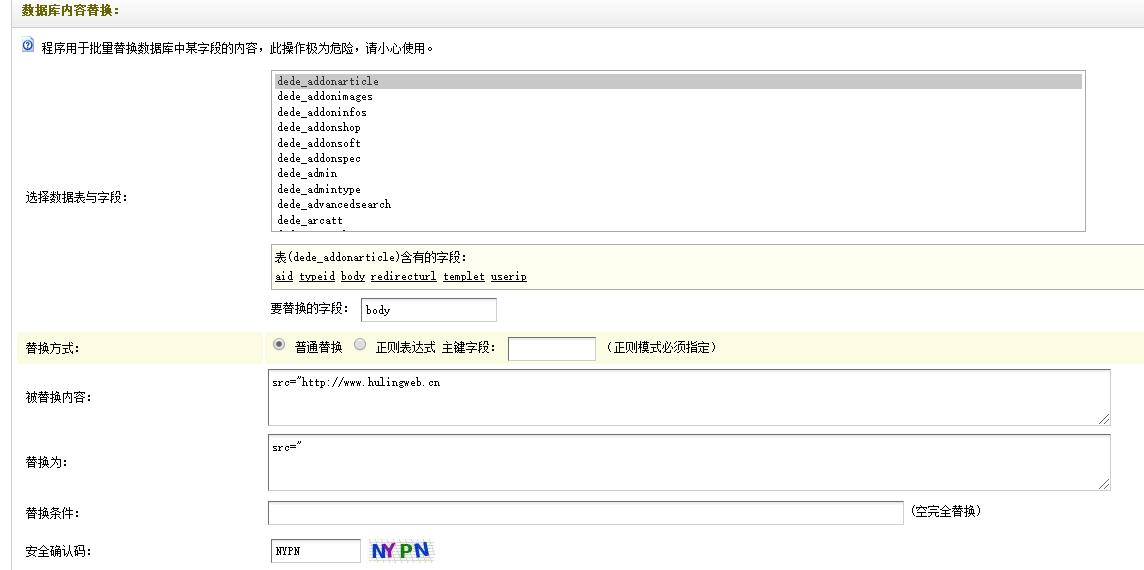Pick dede_addonshop in the table list
This screenshot has width=1144, height=570.
click(x=319, y=128)
